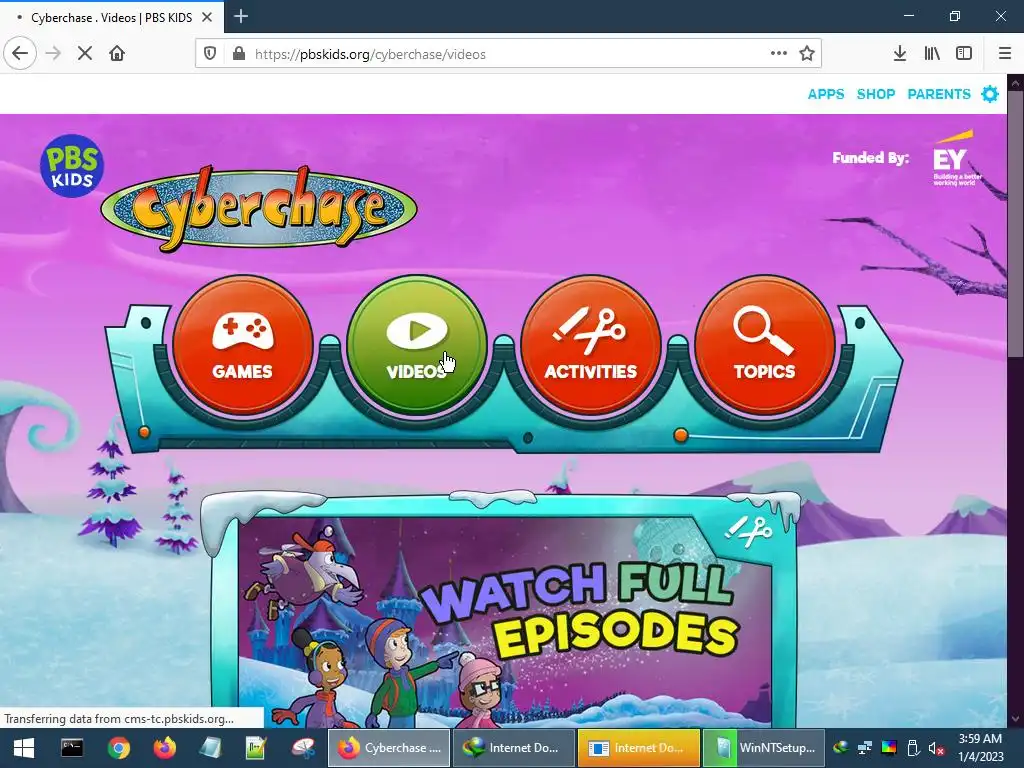The height and width of the screenshot is (768, 1024).
Task: Open the APPS link
Action: (x=825, y=94)
